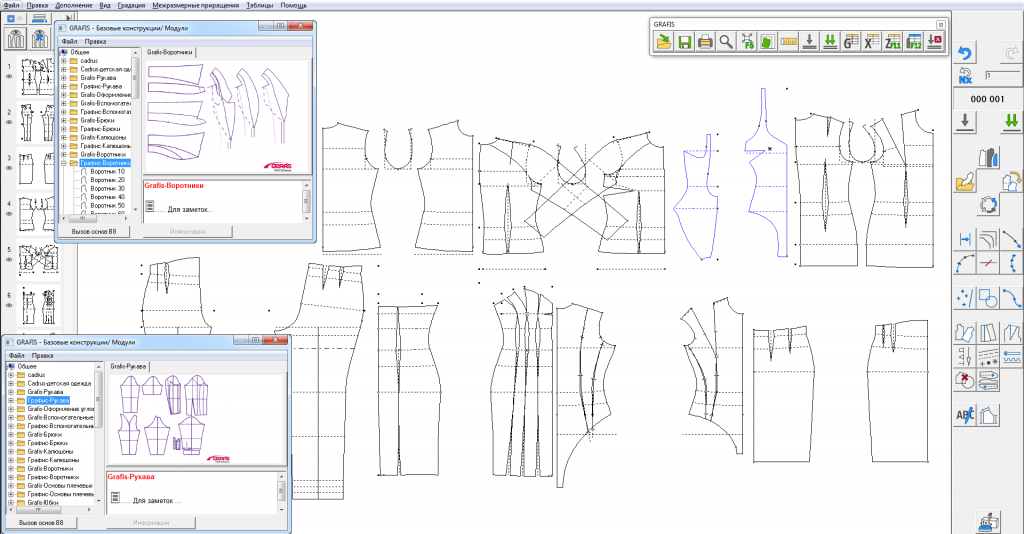Toggle eye visibility for pattern piece 1

8,77
